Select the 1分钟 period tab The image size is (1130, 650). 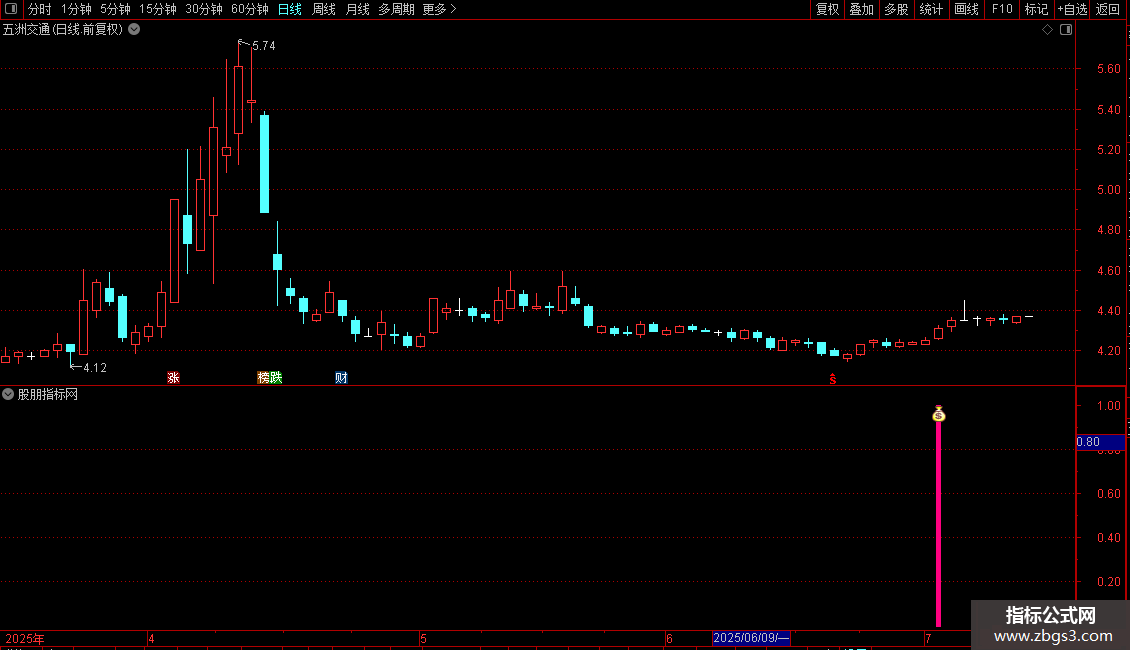coord(76,9)
